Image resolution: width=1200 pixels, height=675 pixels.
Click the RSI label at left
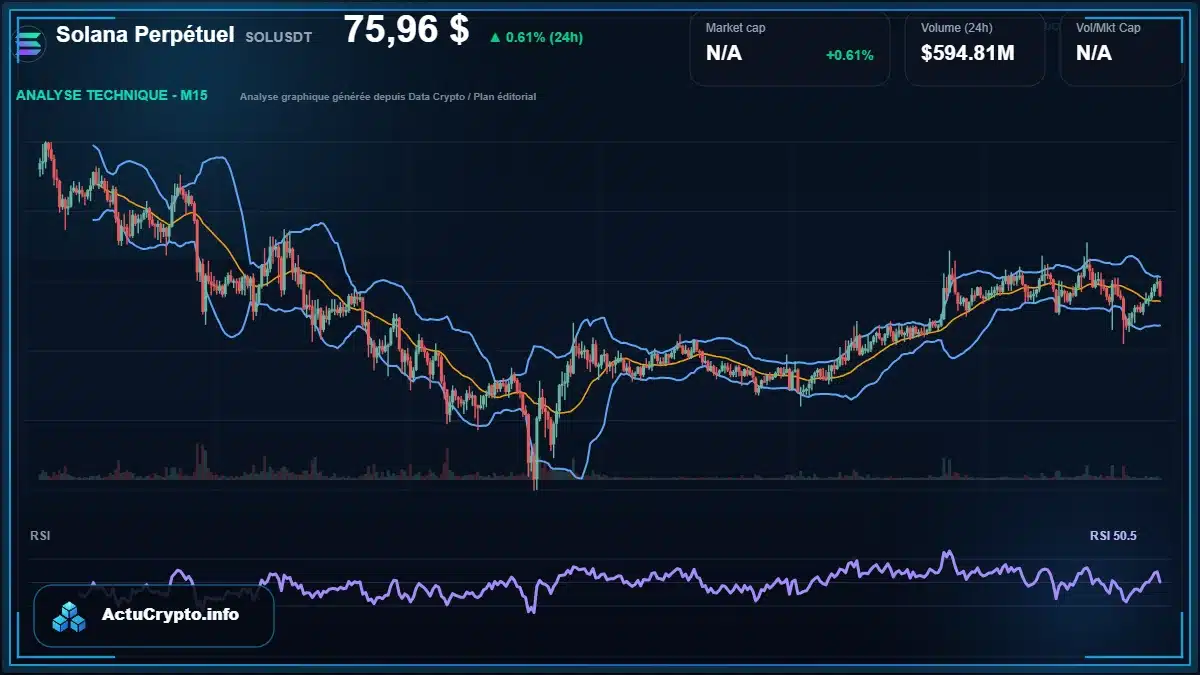[x=40, y=536]
